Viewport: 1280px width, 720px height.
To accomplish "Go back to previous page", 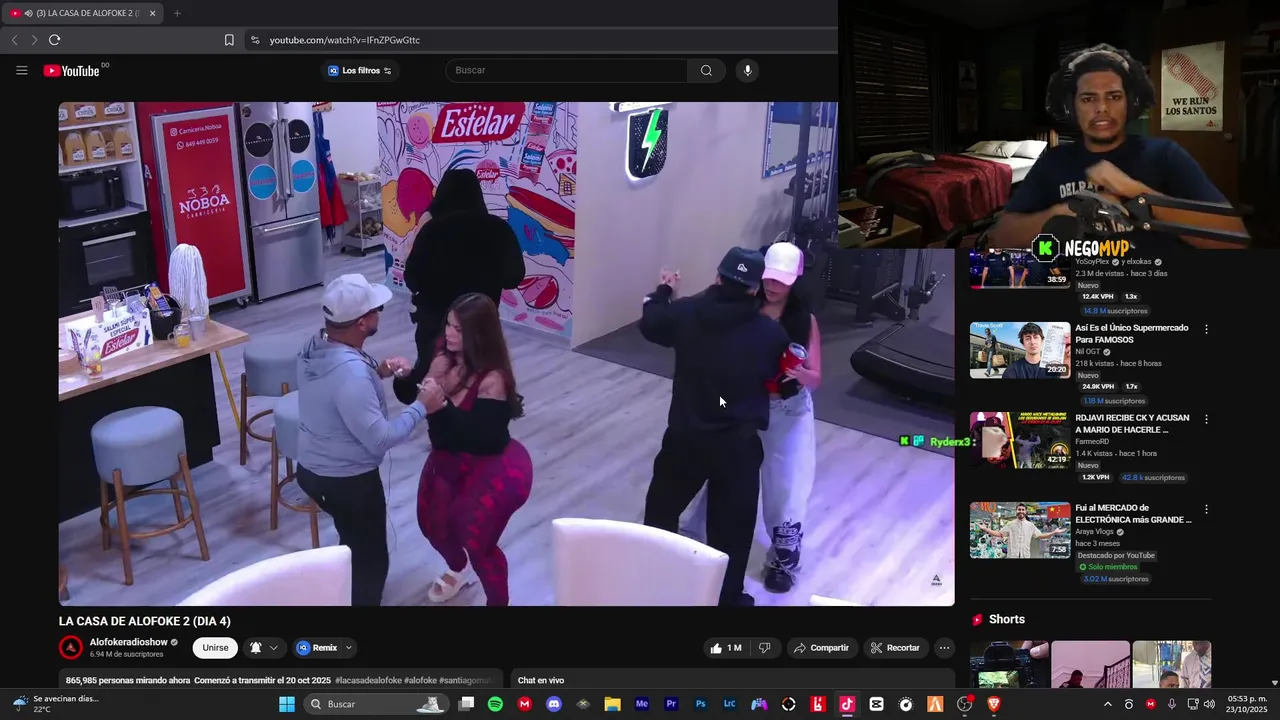I will pos(14,40).
